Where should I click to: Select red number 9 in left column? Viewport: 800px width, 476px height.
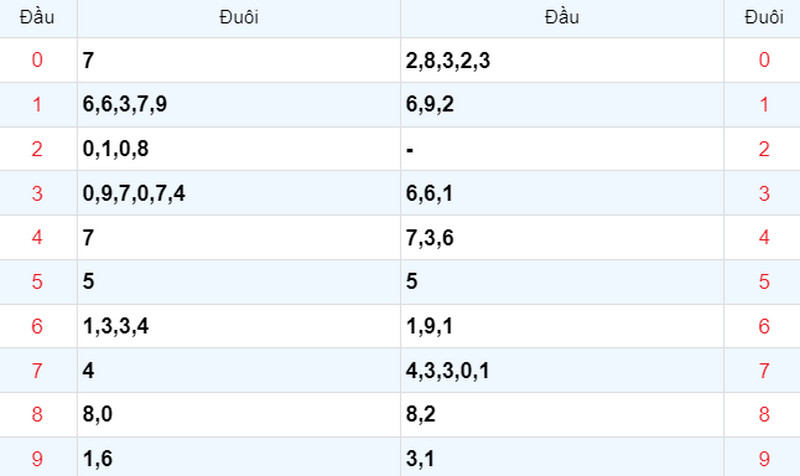tap(37, 459)
